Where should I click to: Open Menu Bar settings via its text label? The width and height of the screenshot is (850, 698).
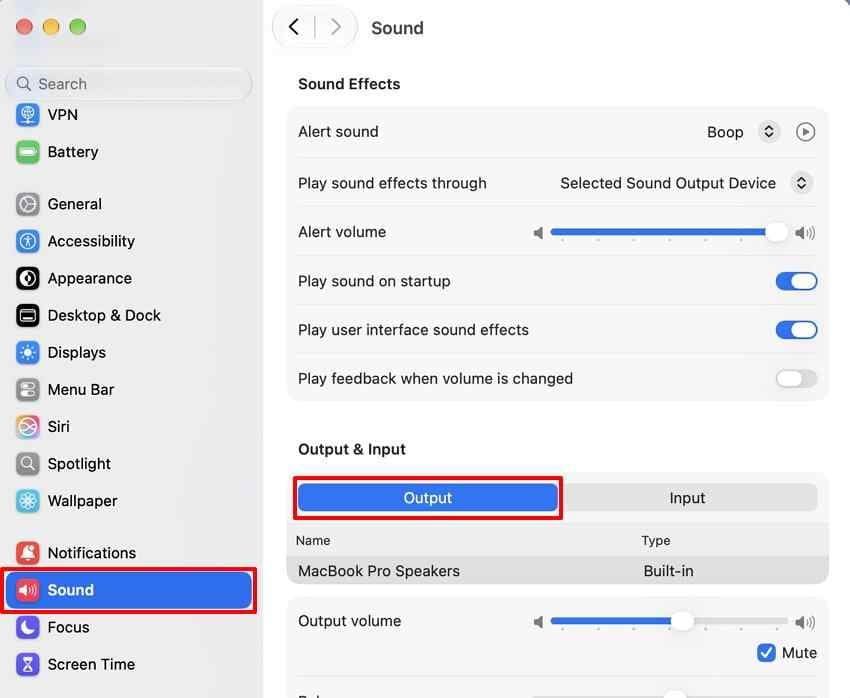[x=80, y=390]
